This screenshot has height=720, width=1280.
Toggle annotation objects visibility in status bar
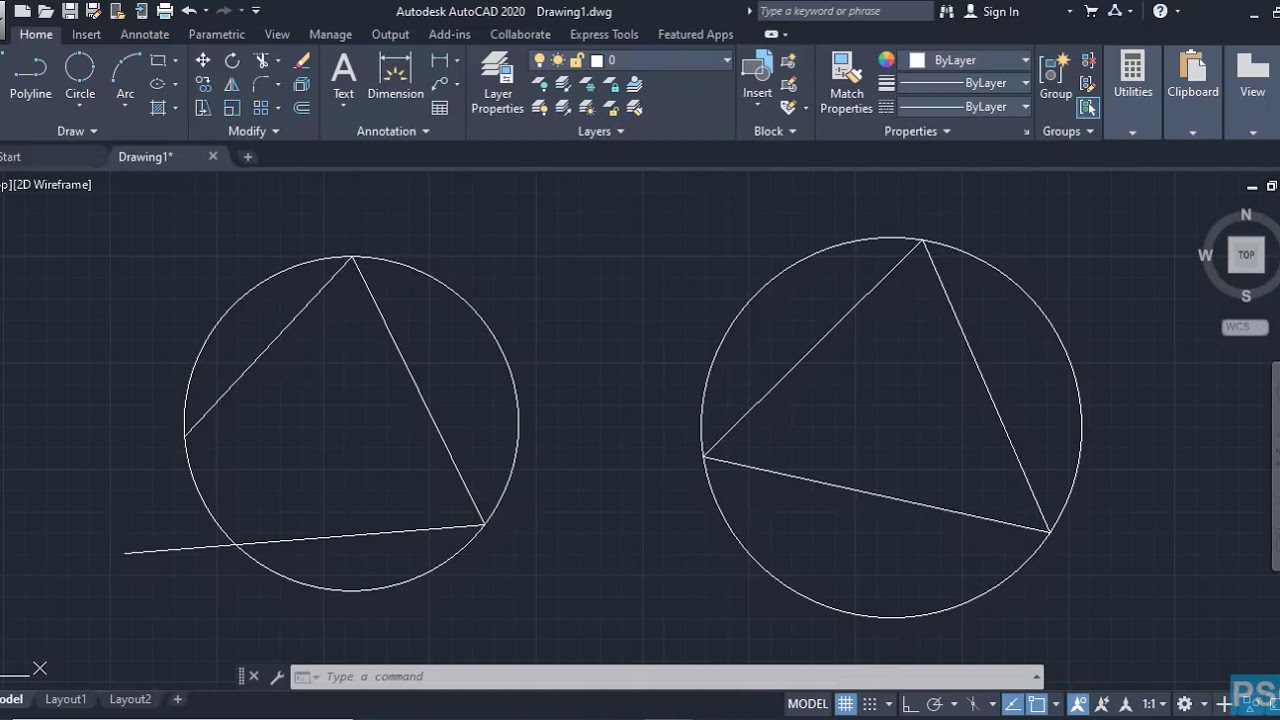coord(1078,704)
